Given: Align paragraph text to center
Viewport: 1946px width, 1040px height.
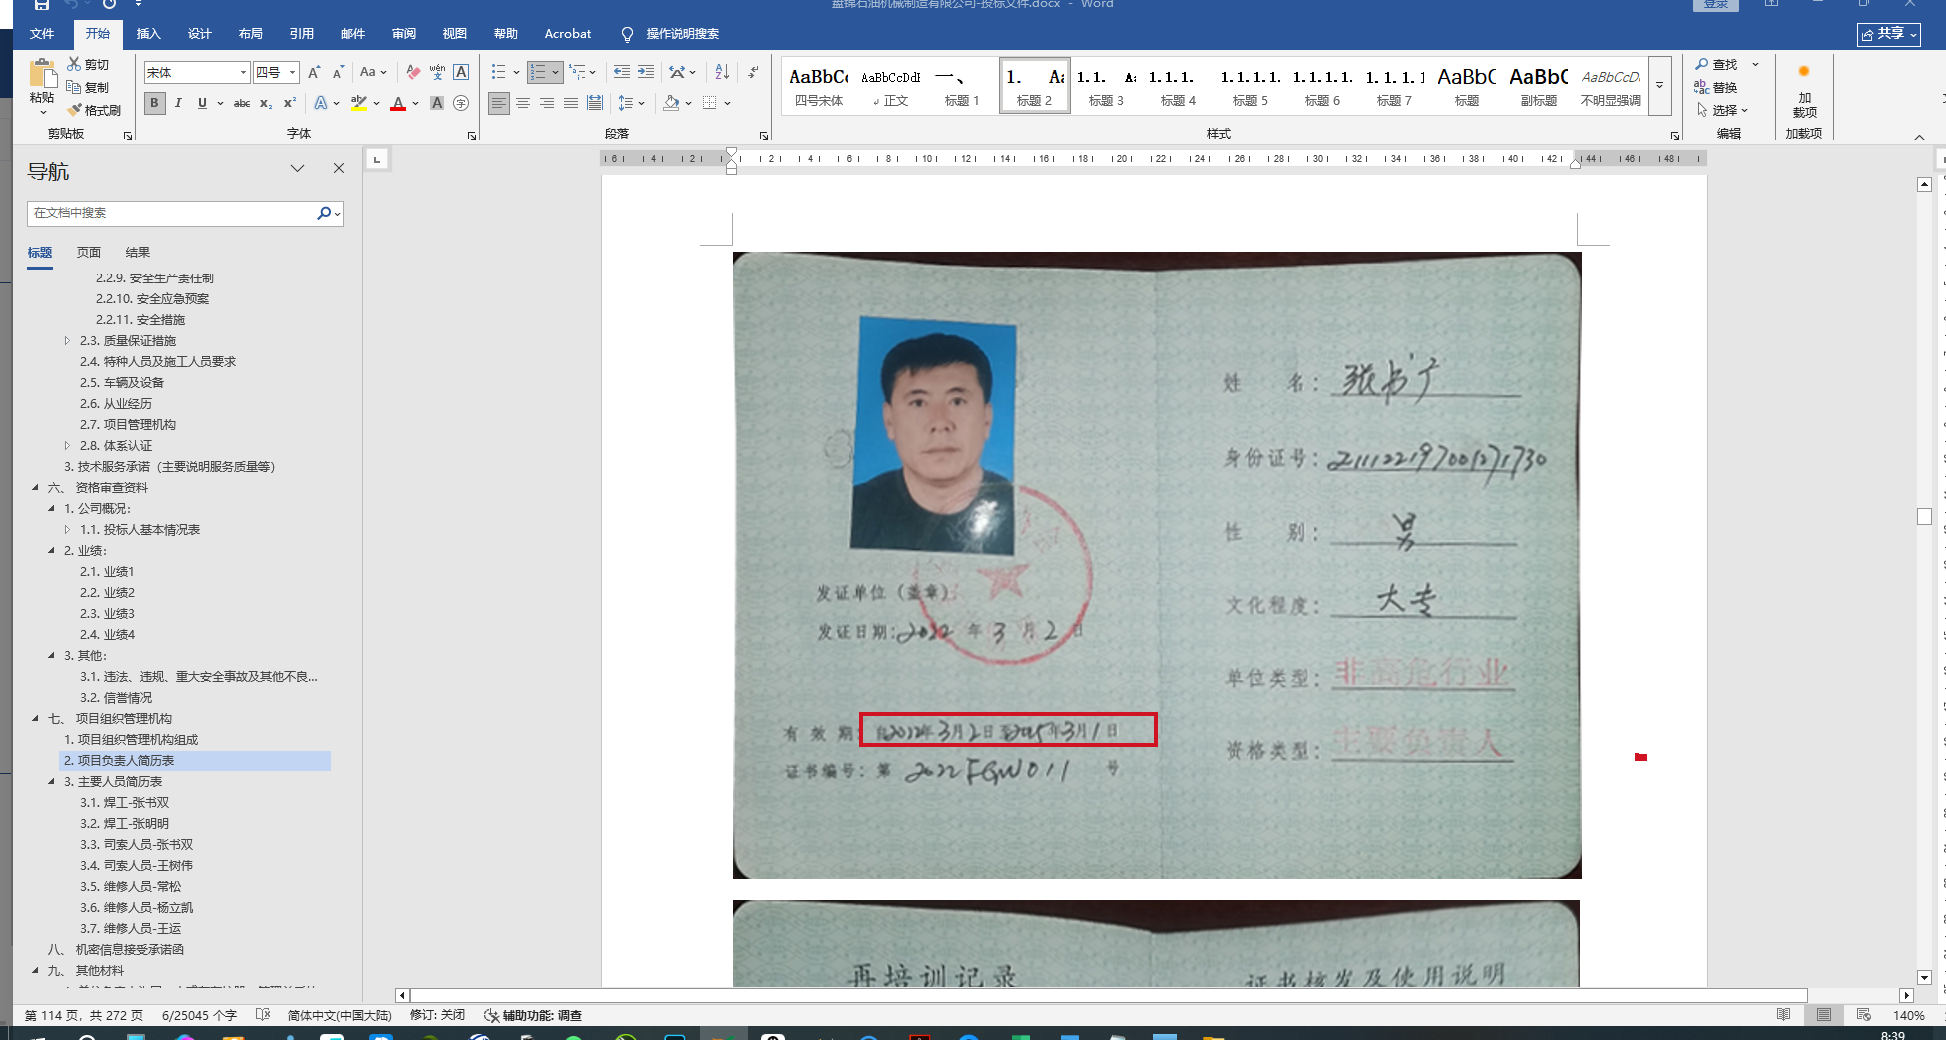Looking at the screenshot, I should click(522, 103).
